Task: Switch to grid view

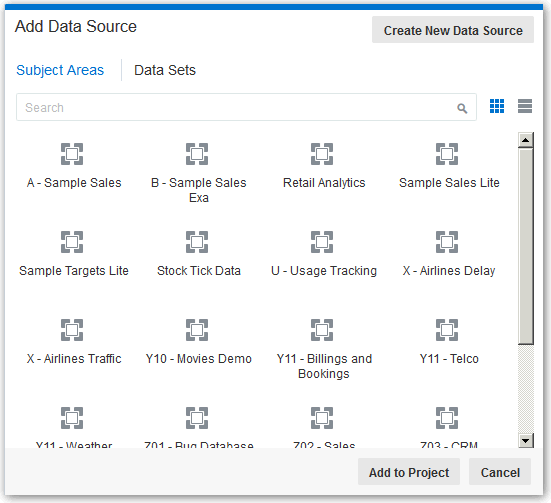Action: pyautogui.click(x=497, y=106)
